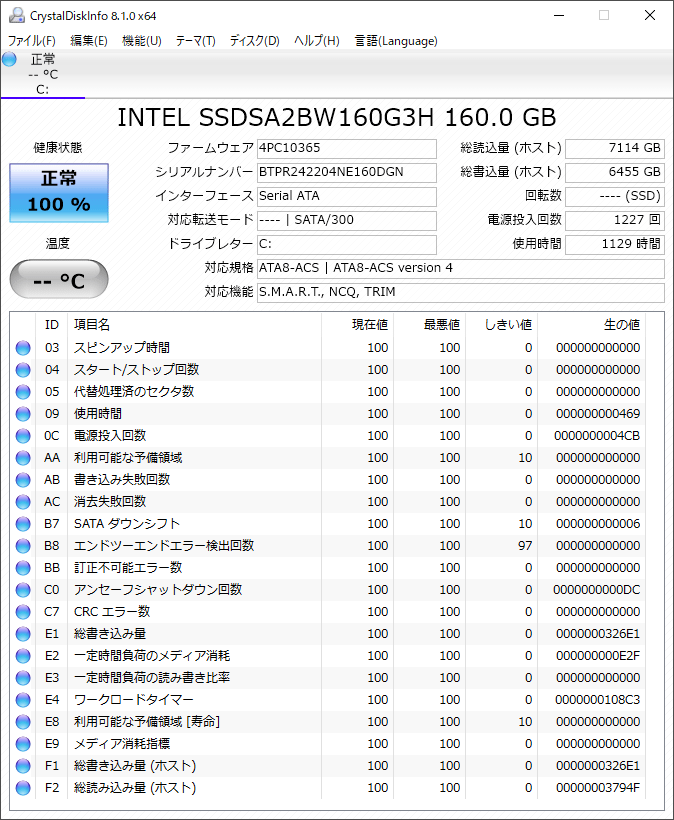This screenshot has width=674, height=820.
Task: Click the ID column header
Action: 52,325
